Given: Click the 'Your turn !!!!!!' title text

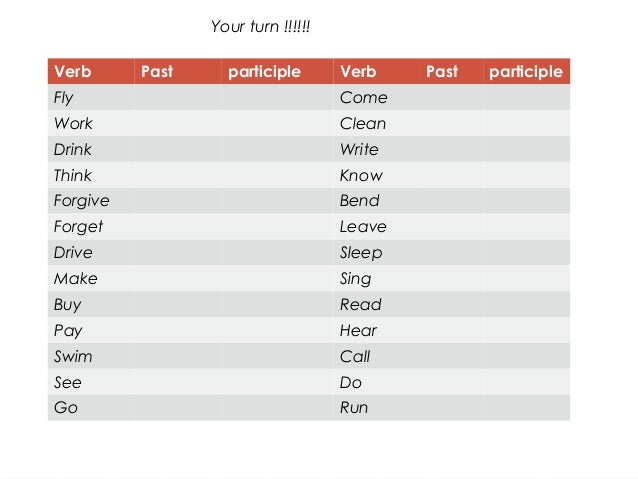Looking at the screenshot, I should pyautogui.click(x=260, y=26).
